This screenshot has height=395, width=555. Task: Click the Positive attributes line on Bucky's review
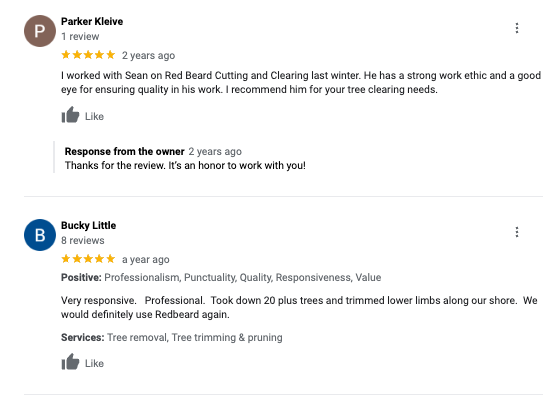pos(221,277)
